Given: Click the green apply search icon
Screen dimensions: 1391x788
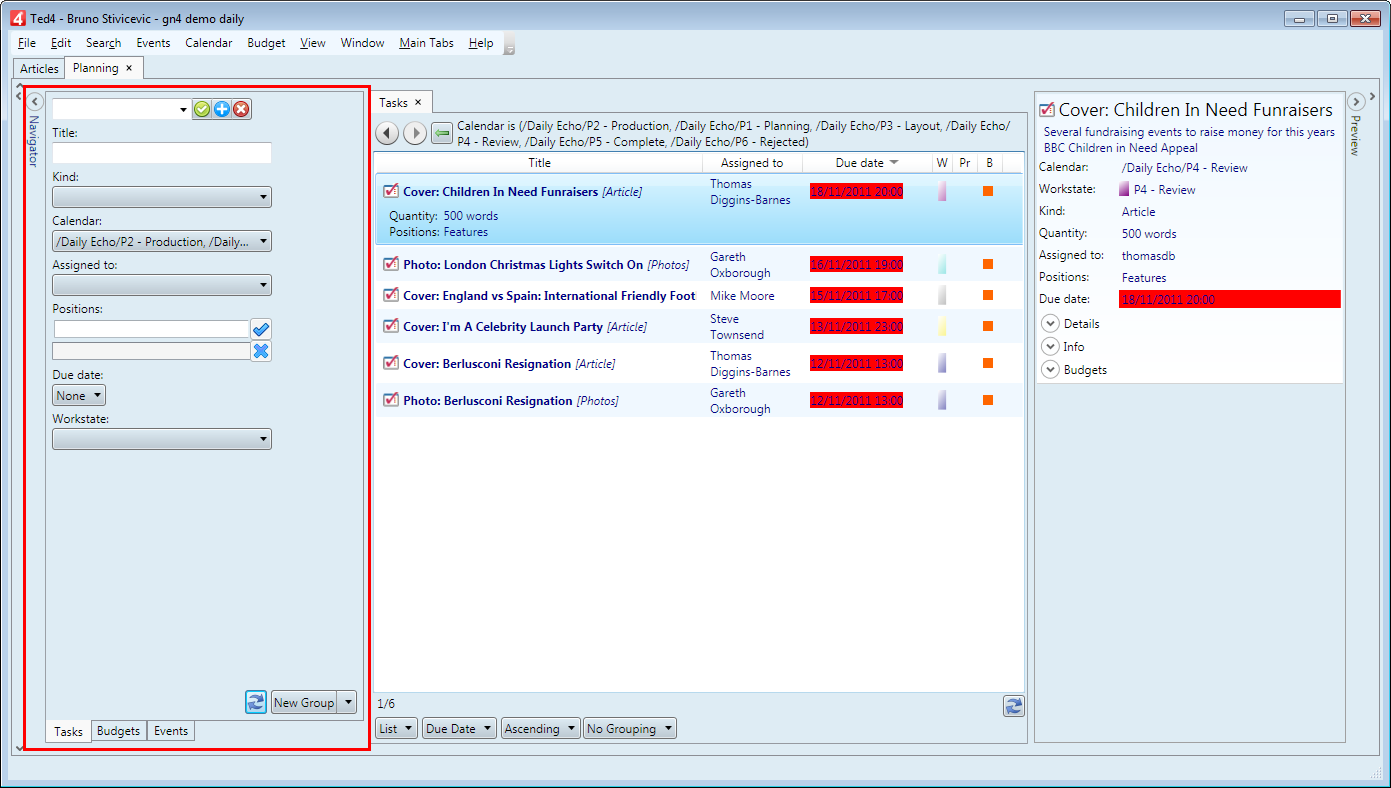Looking at the screenshot, I should pos(202,110).
